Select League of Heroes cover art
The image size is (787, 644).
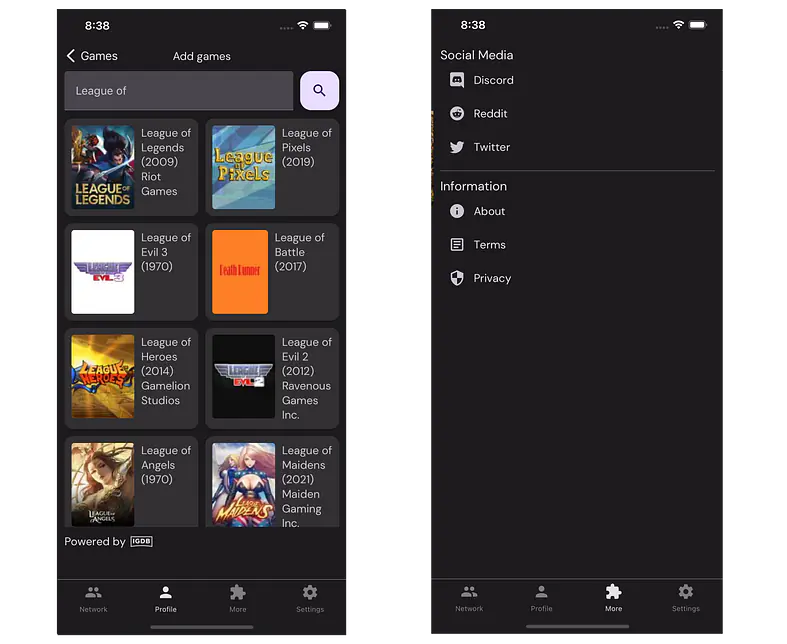[x=103, y=376]
